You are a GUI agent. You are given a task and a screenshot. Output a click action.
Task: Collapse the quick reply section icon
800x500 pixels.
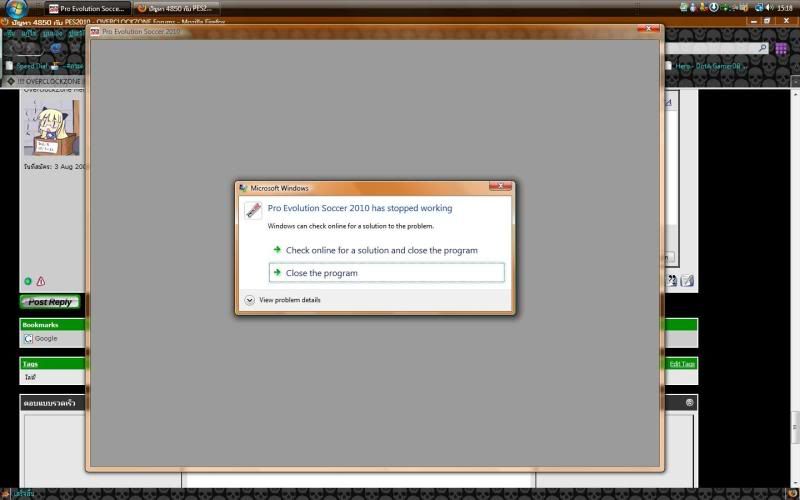[689, 403]
